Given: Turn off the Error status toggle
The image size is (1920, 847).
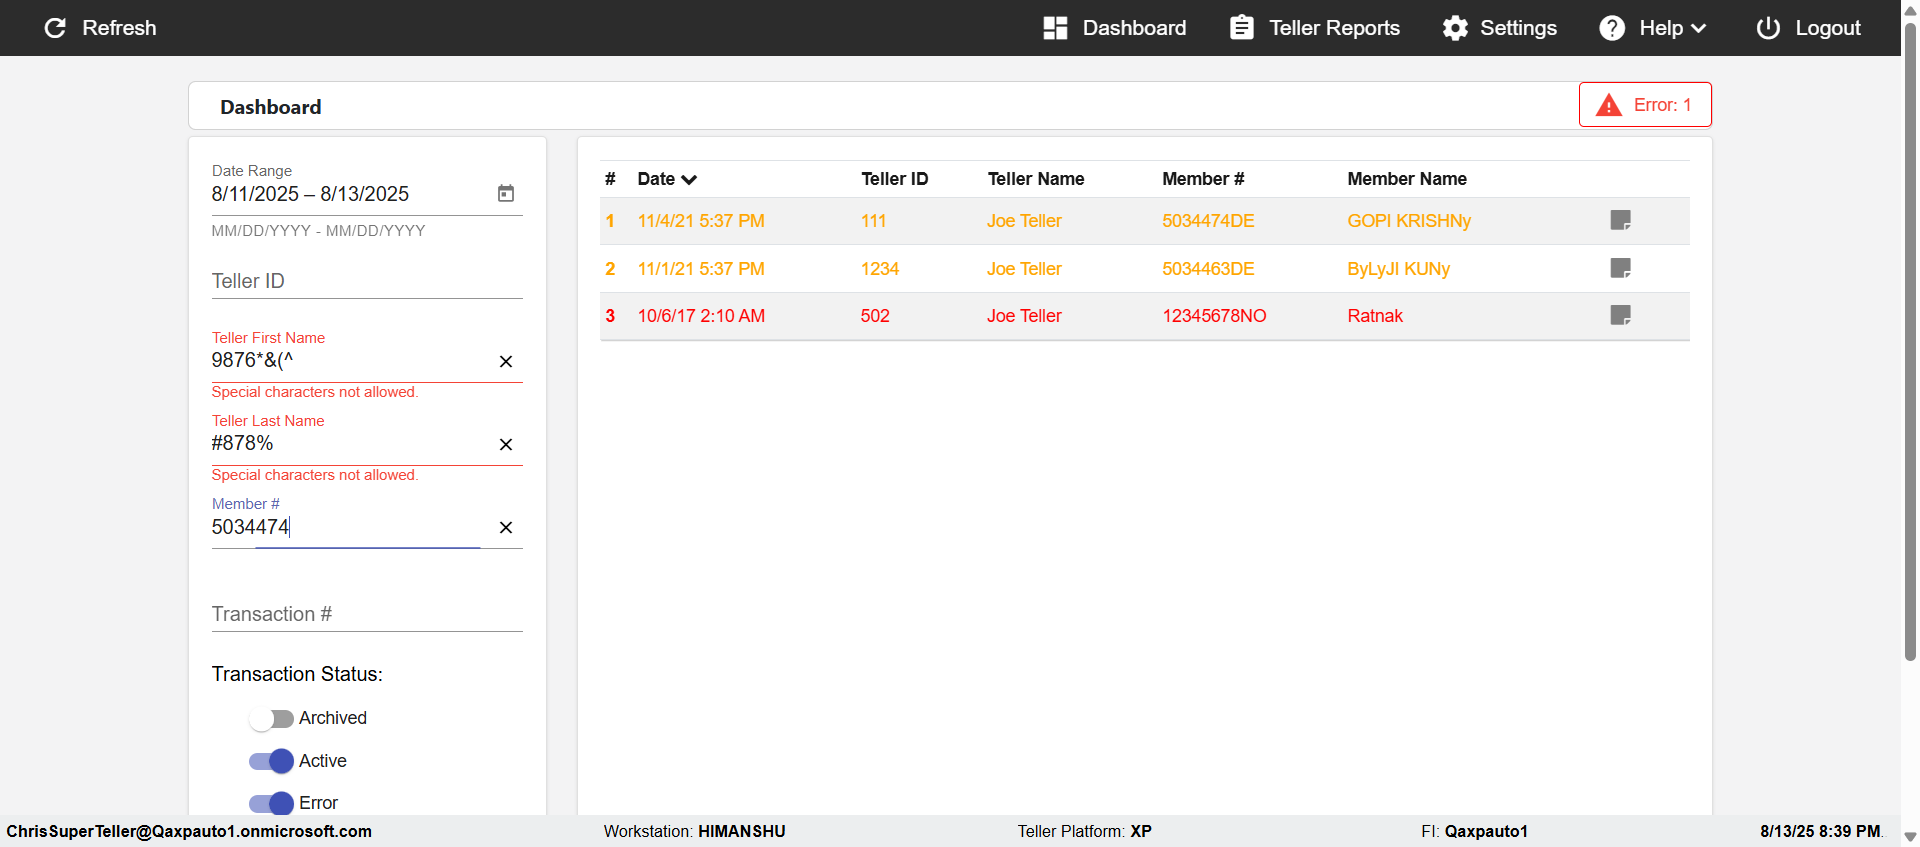Looking at the screenshot, I should (x=271, y=803).
